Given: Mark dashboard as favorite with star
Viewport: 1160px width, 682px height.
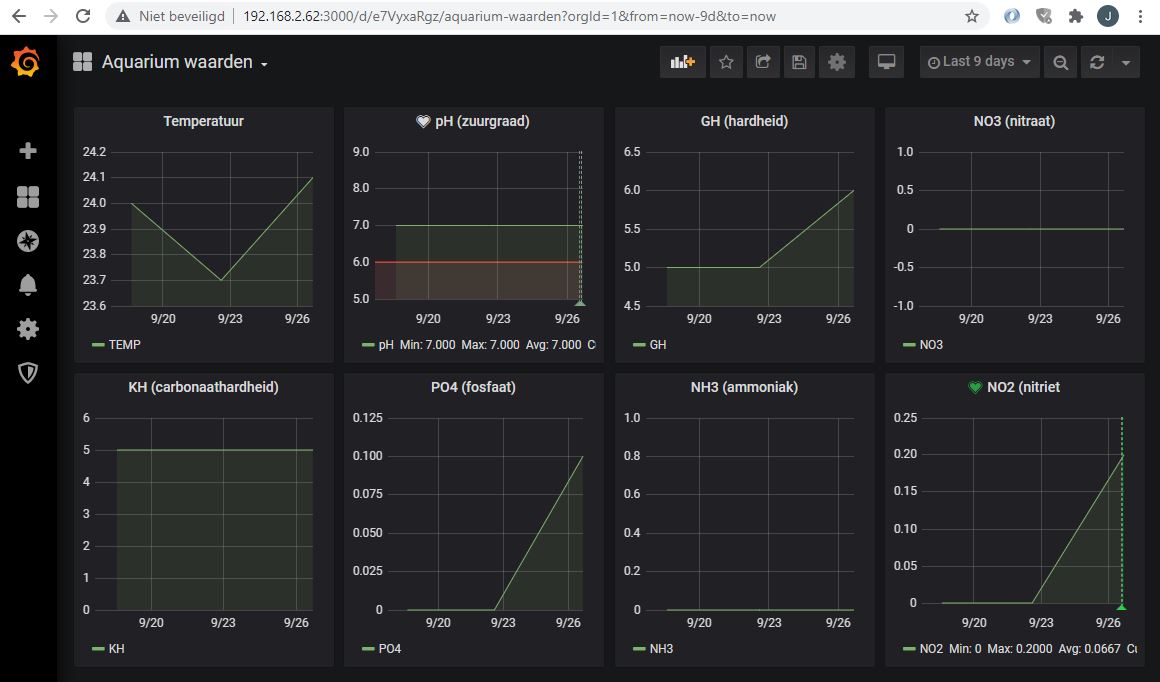Looking at the screenshot, I should (x=726, y=62).
